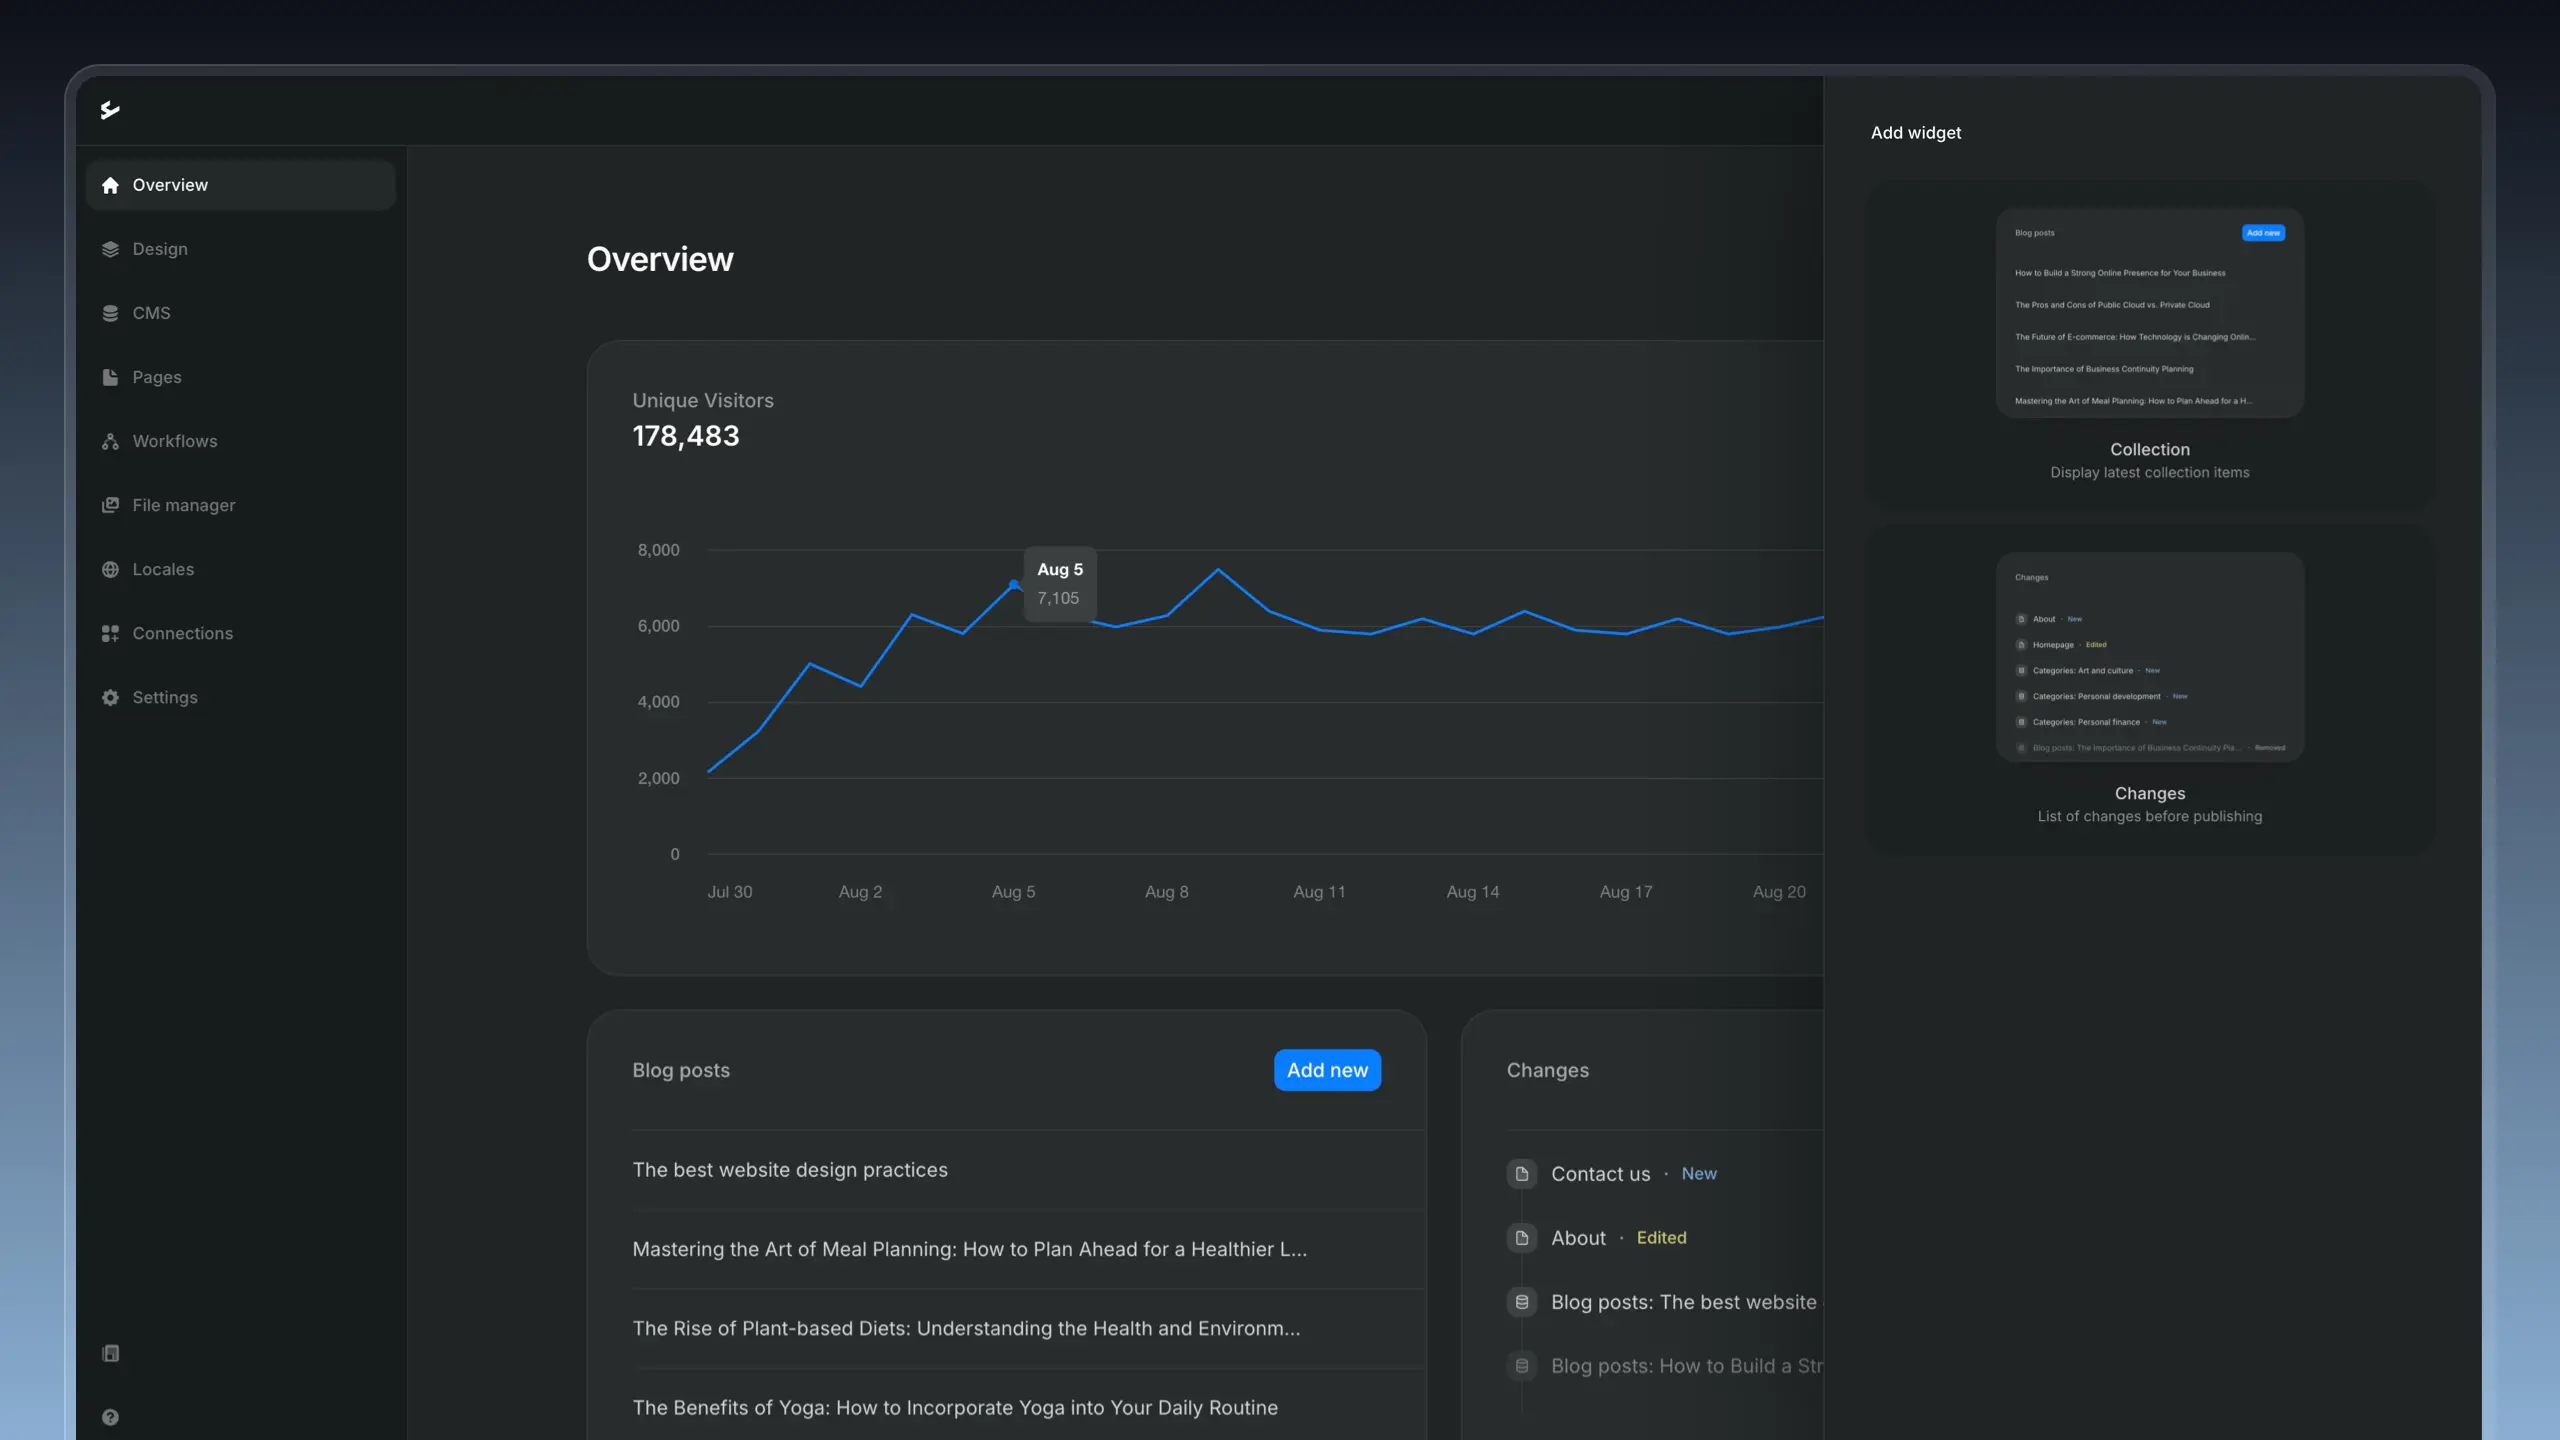Open Settings via the gear icon

pos(110,697)
